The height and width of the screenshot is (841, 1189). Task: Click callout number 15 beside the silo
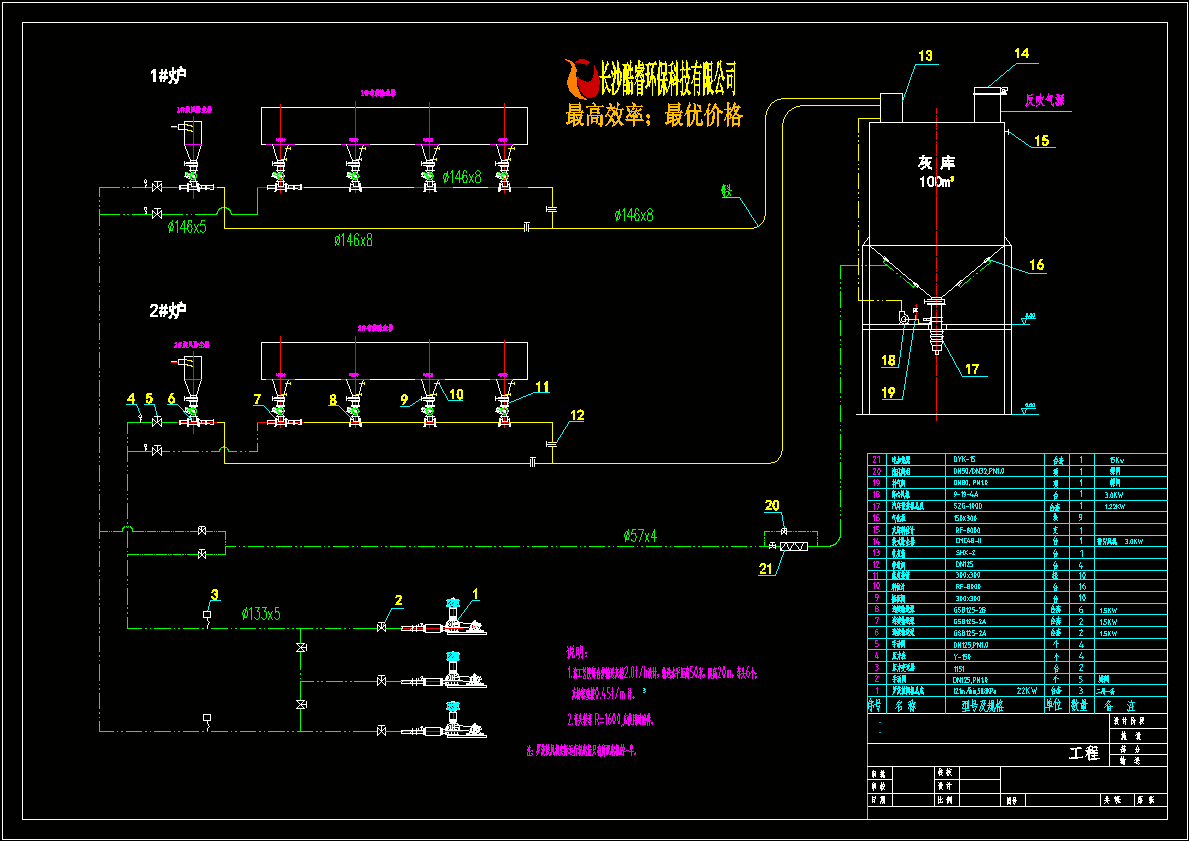tap(1042, 140)
